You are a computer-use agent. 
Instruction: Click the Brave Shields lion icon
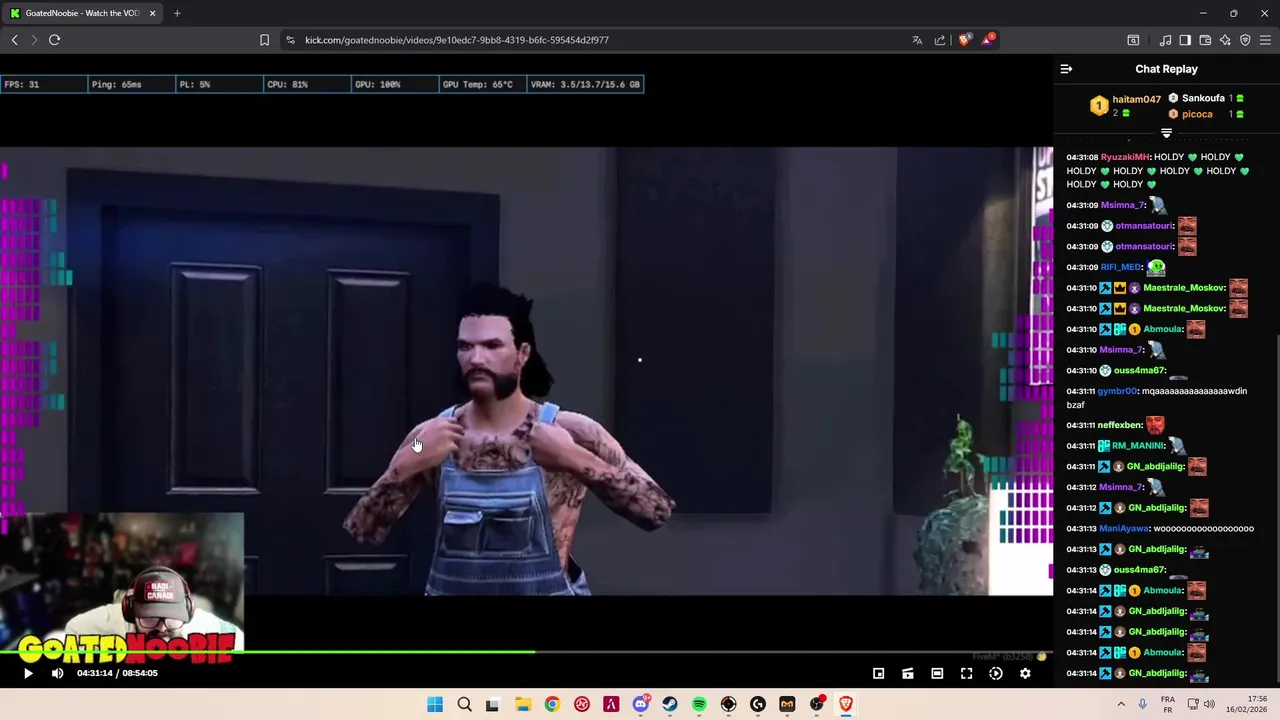coord(964,40)
